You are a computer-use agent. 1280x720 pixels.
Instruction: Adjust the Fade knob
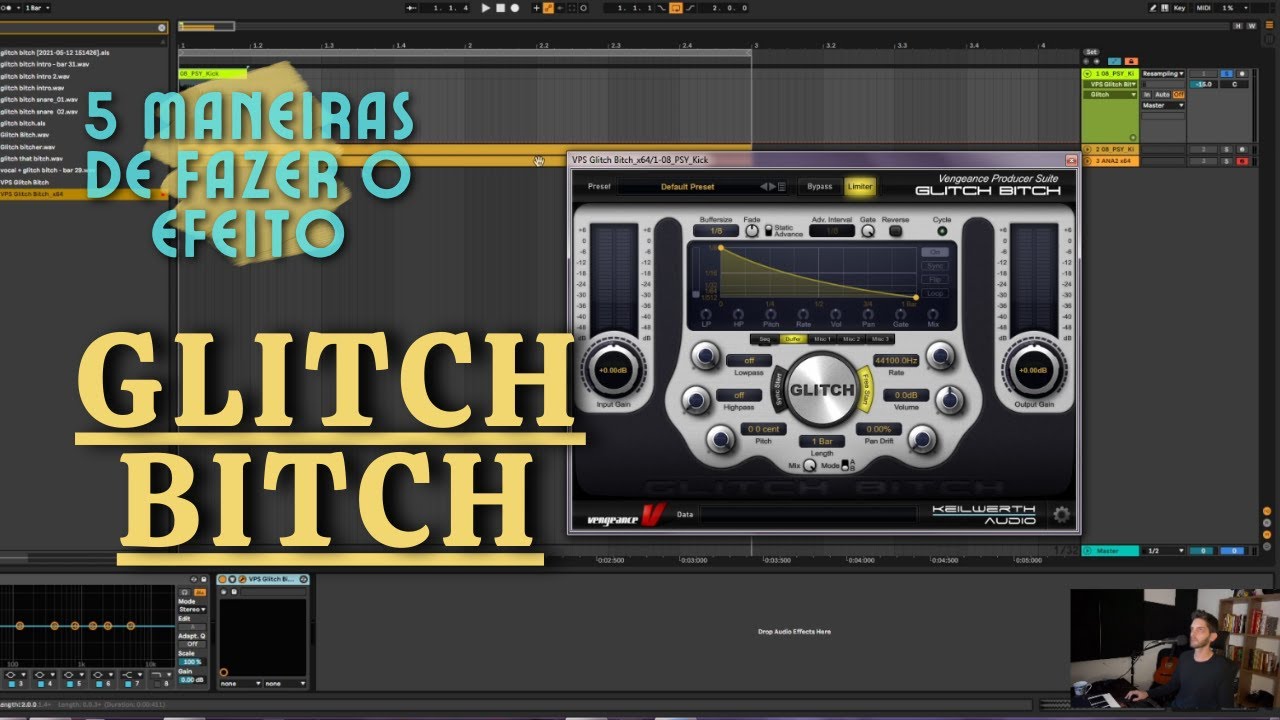[752, 231]
